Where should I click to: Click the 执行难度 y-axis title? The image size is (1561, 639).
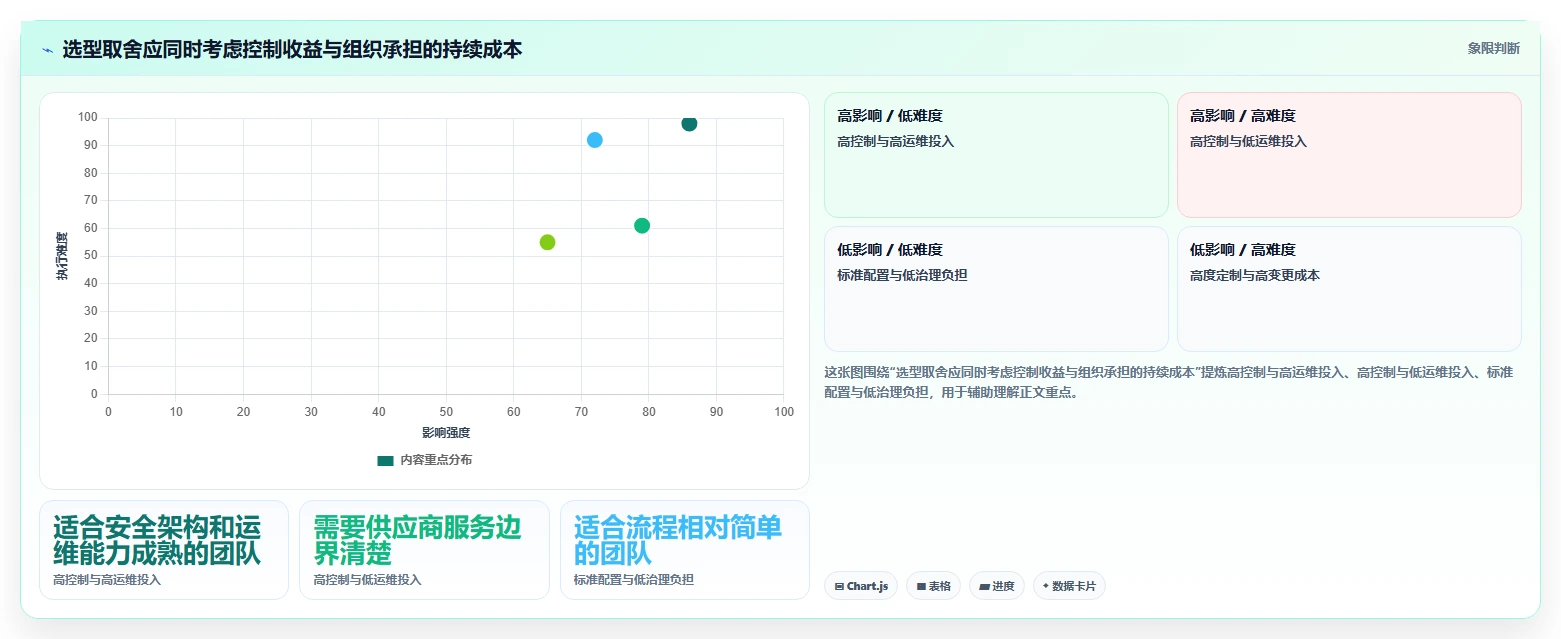pos(63,256)
